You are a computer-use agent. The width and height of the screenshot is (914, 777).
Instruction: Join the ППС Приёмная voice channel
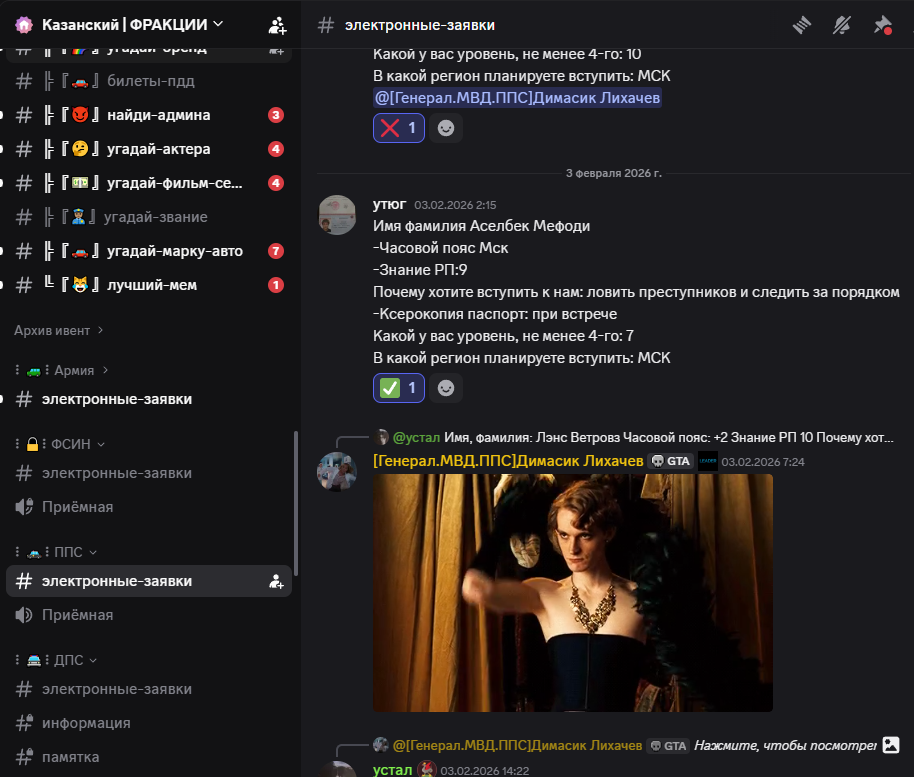77,615
